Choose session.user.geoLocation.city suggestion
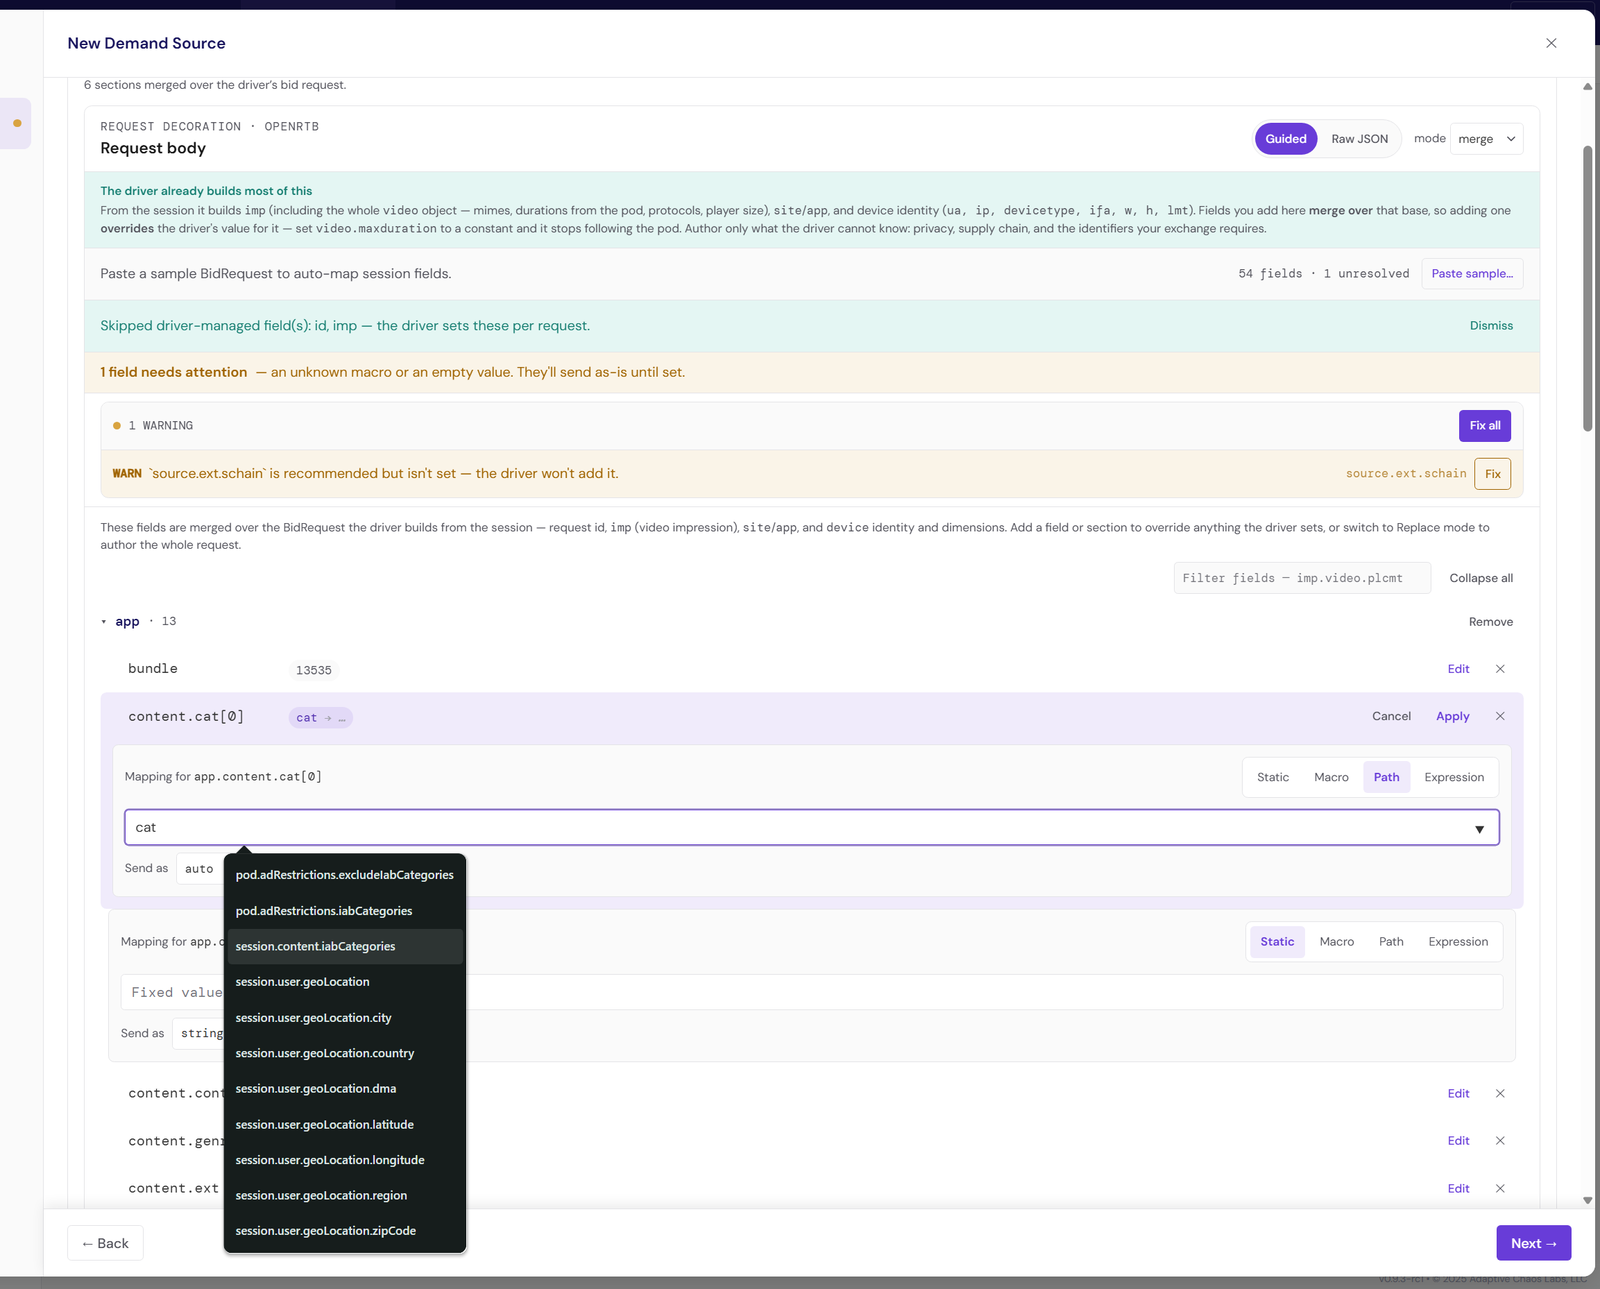Screen dimensions: 1600x1289 pos(344,1018)
